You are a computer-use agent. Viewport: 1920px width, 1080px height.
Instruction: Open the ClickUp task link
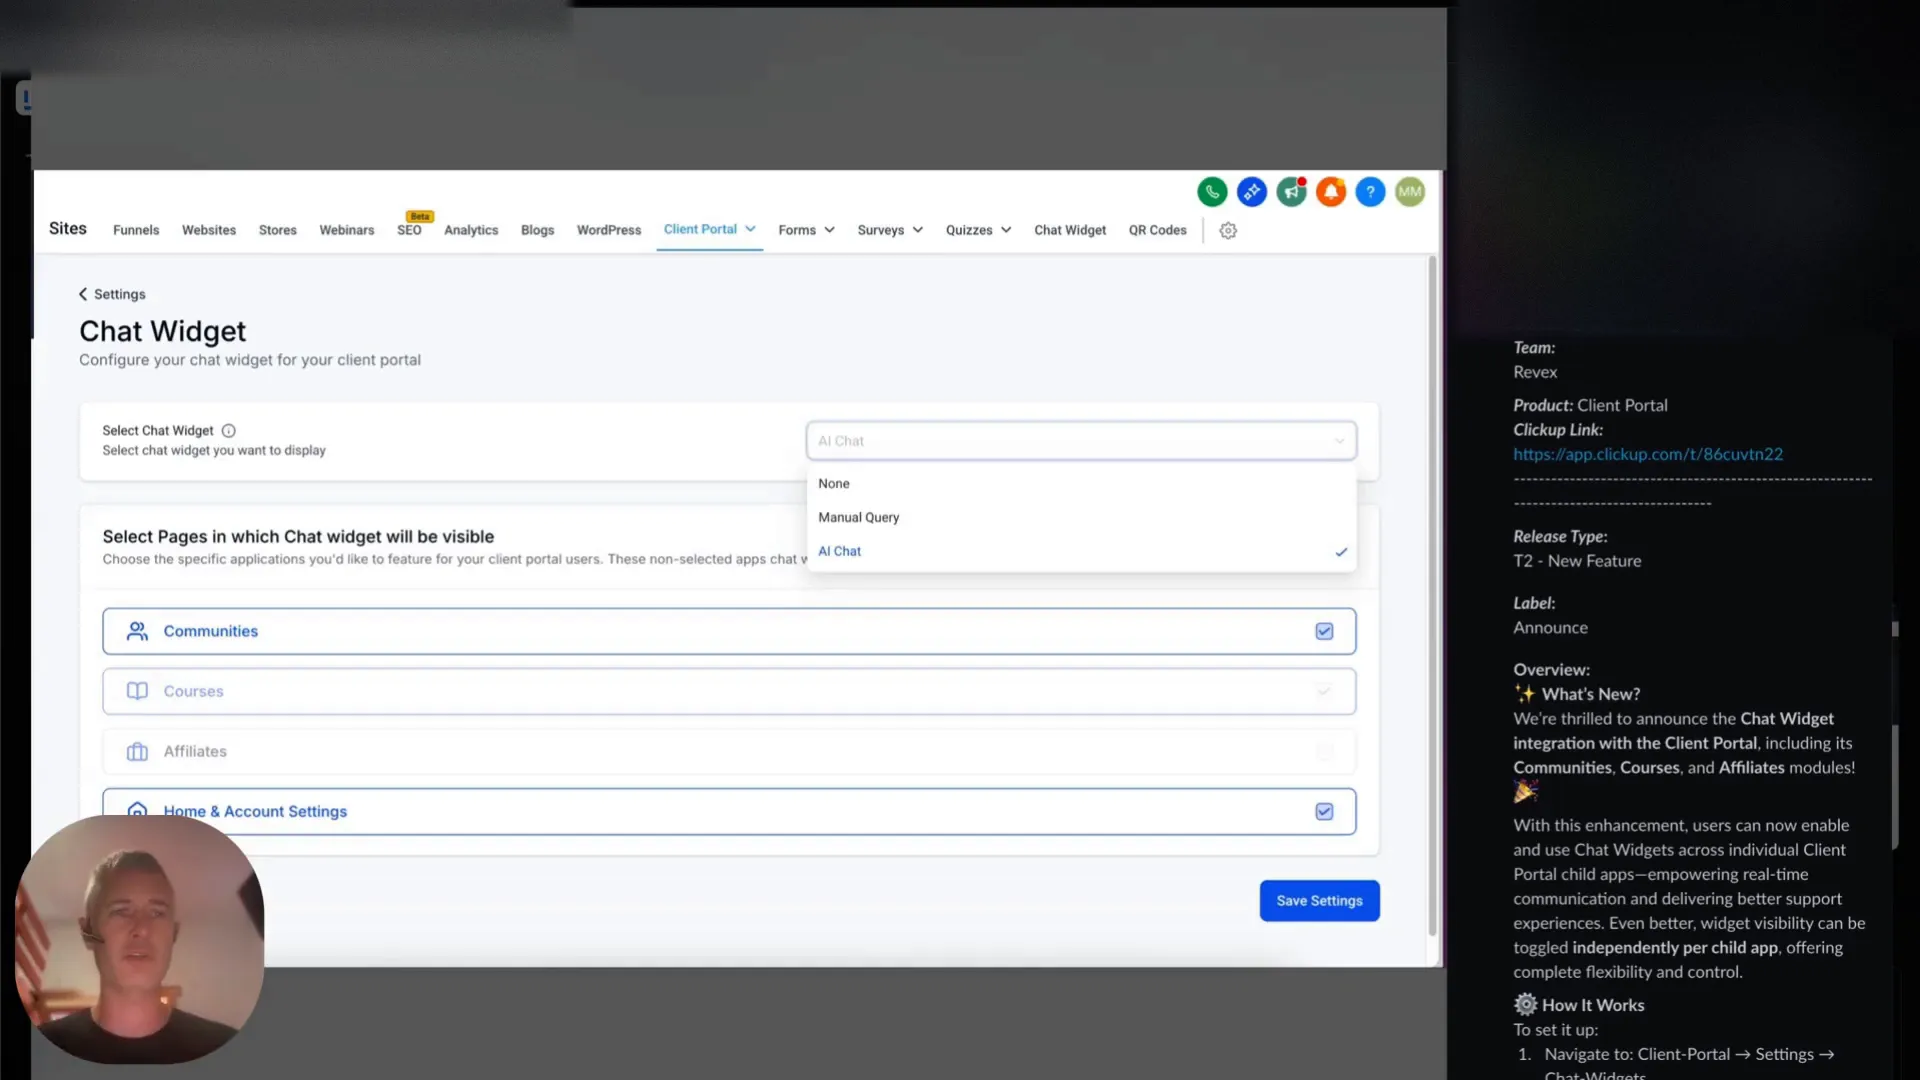(1648, 454)
